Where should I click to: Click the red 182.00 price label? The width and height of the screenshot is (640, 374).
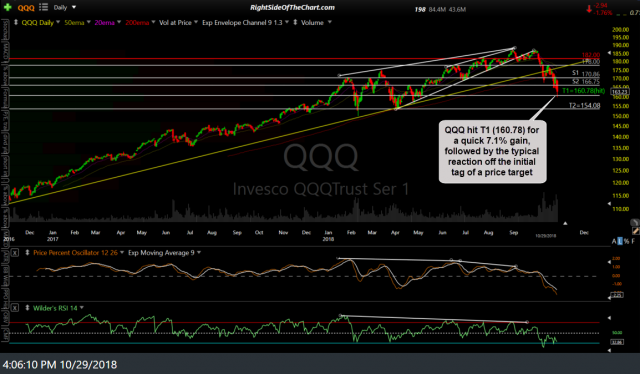(591, 55)
